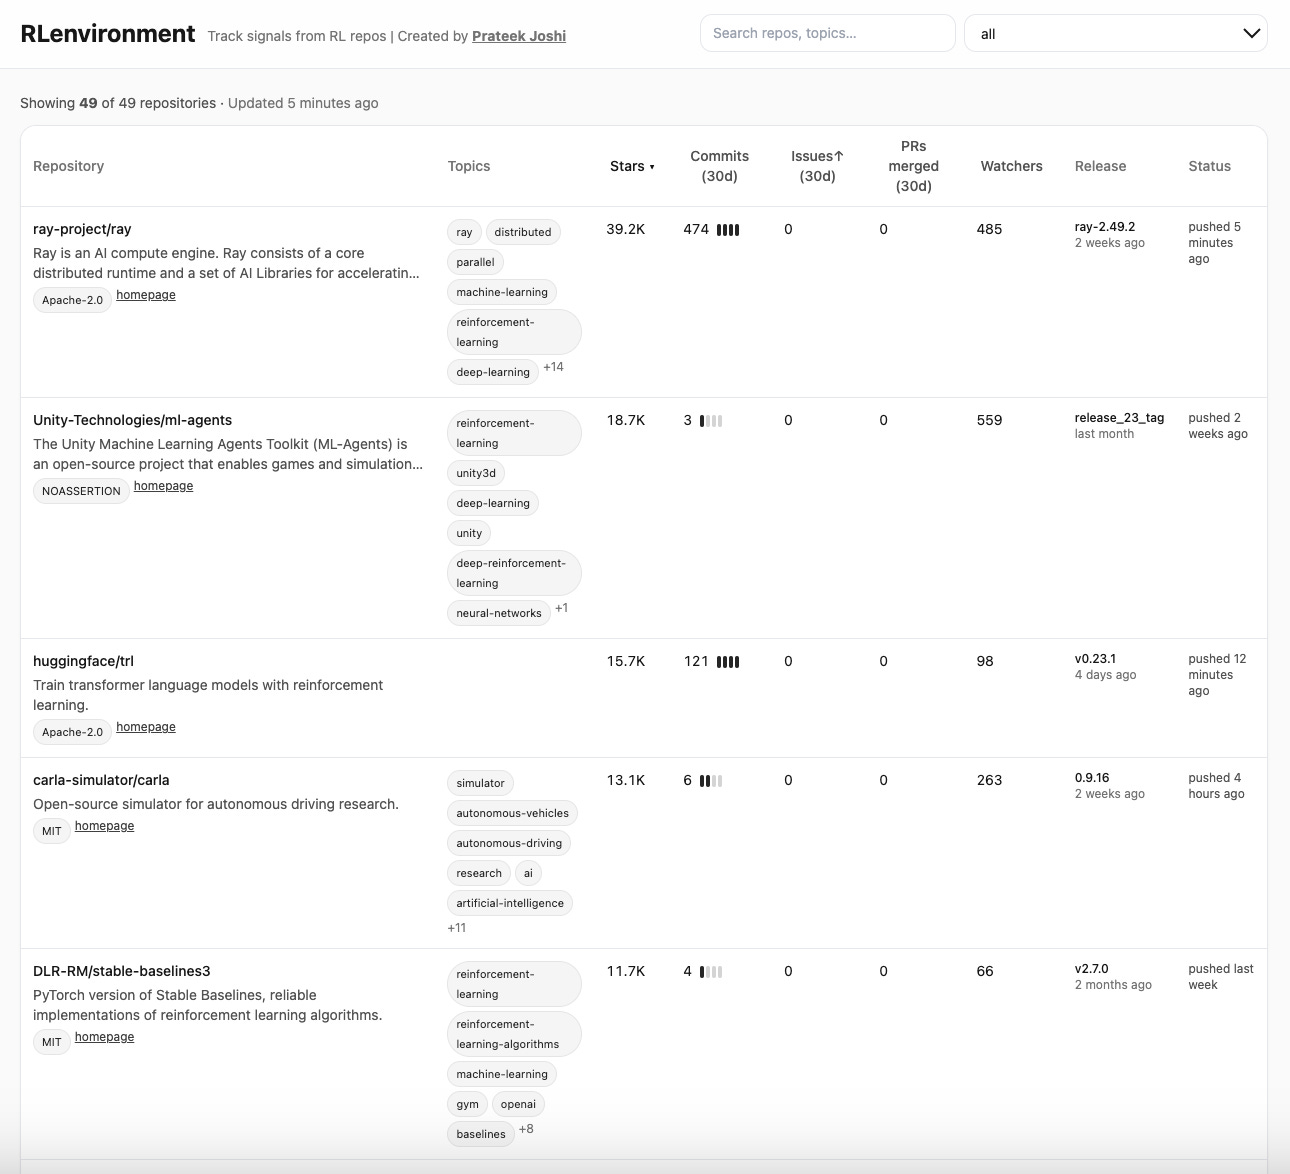Viewport: 1290px width, 1174px height.
Task: Select the 'autonomous-vehicles' topic tag
Action: [x=512, y=813]
